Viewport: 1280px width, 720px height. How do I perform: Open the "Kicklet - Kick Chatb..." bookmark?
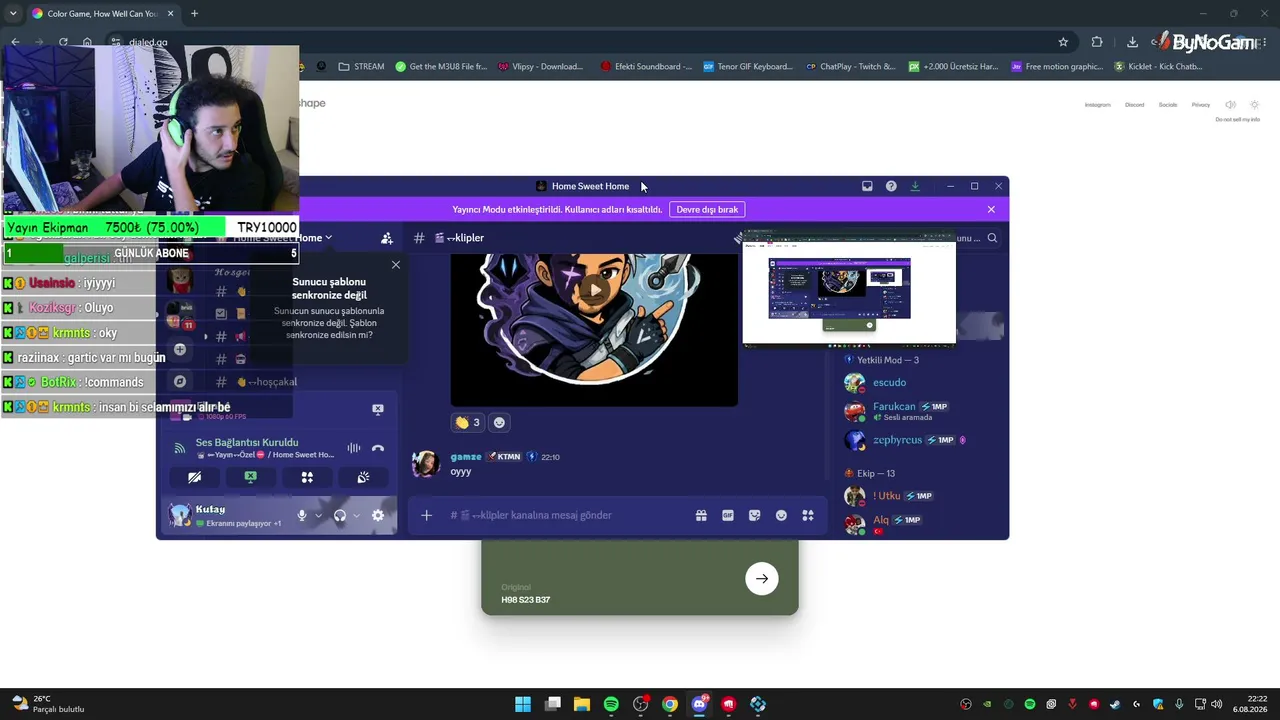tap(1157, 67)
